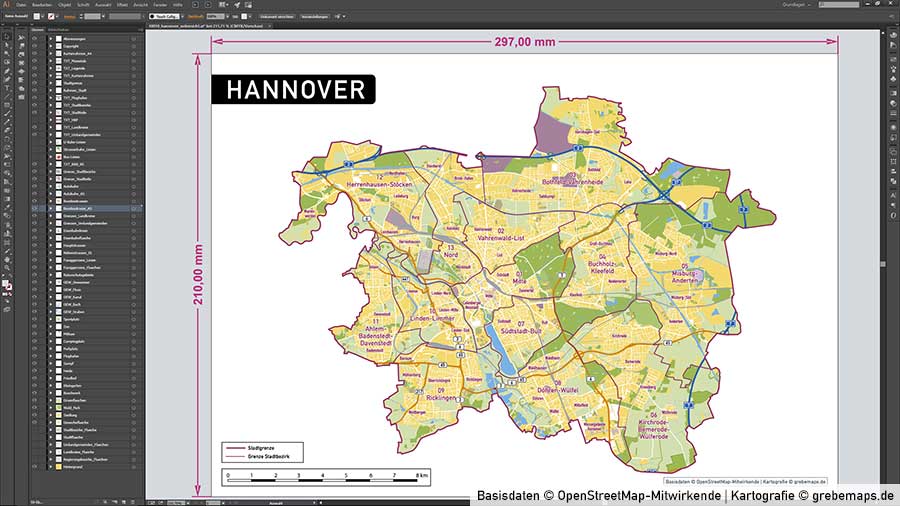Screen dimensions: 900x506
Task: Select the Hand tool
Action: tap(7, 258)
